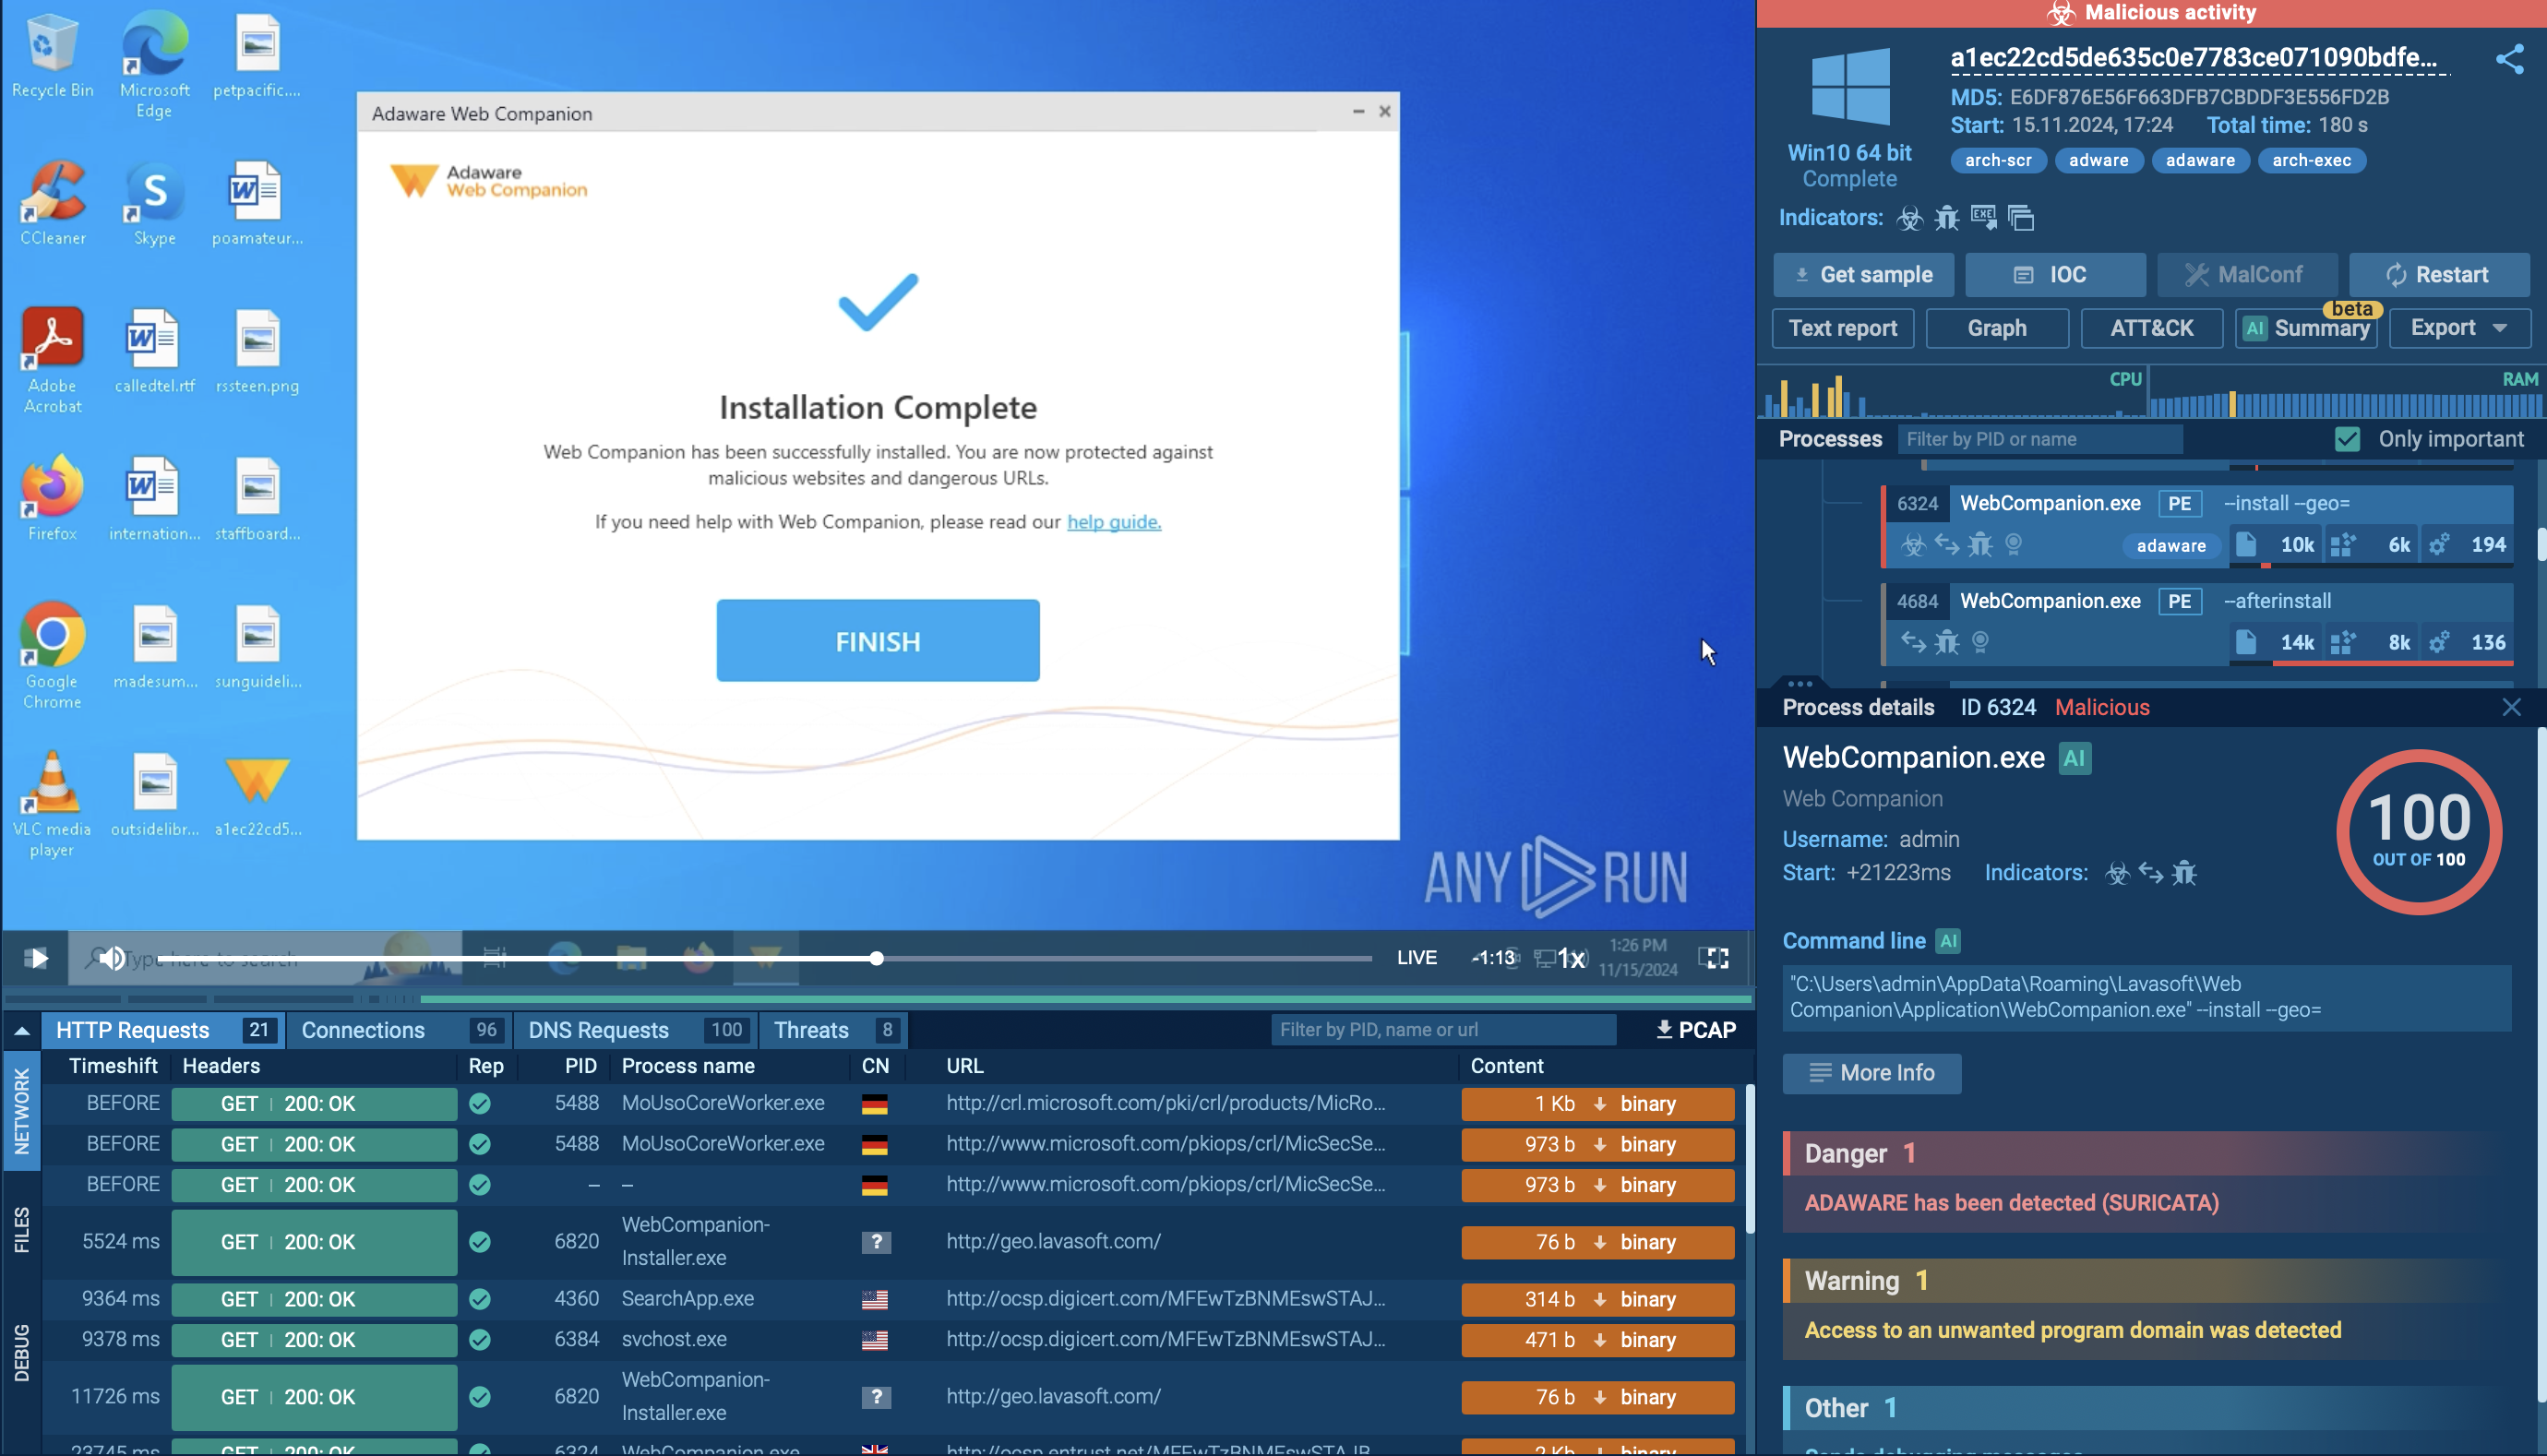
Task: Open the modules icon showing 6k for process 6324
Action: pos(2344,545)
